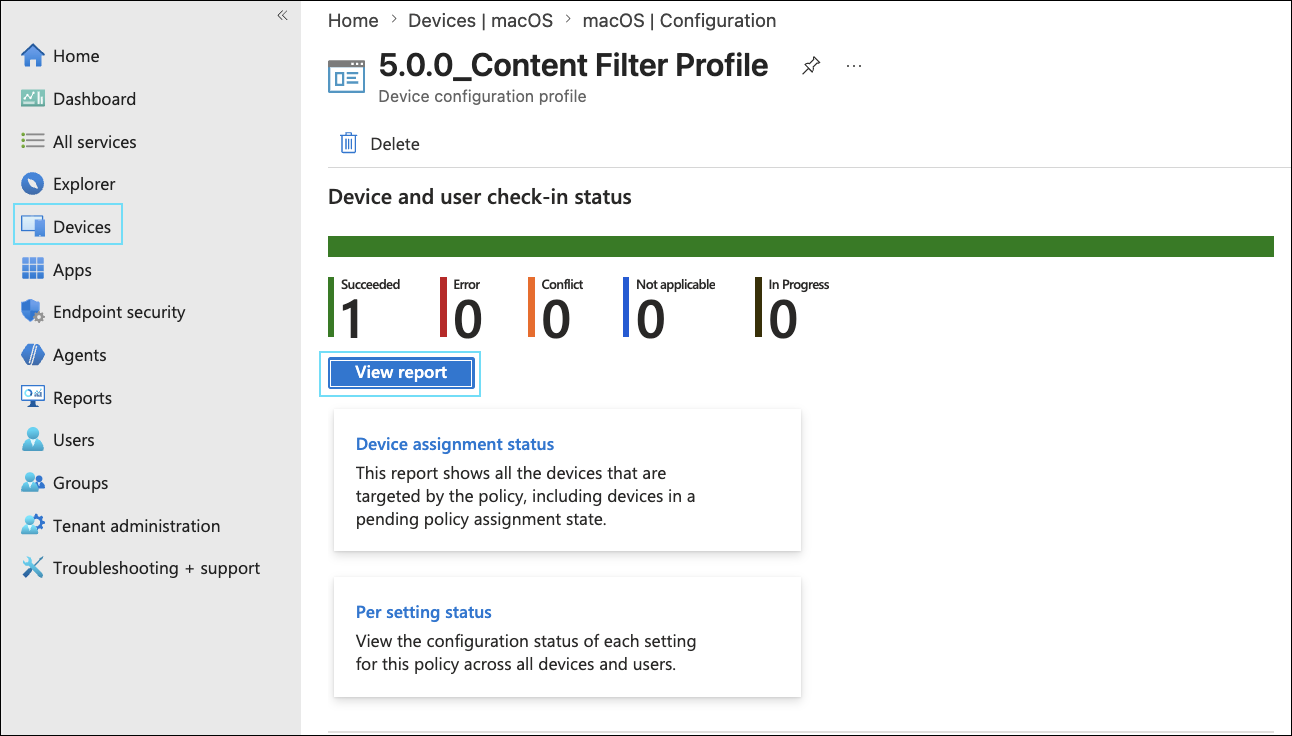
Task: Open Device assignment status report
Action: (x=455, y=444)
